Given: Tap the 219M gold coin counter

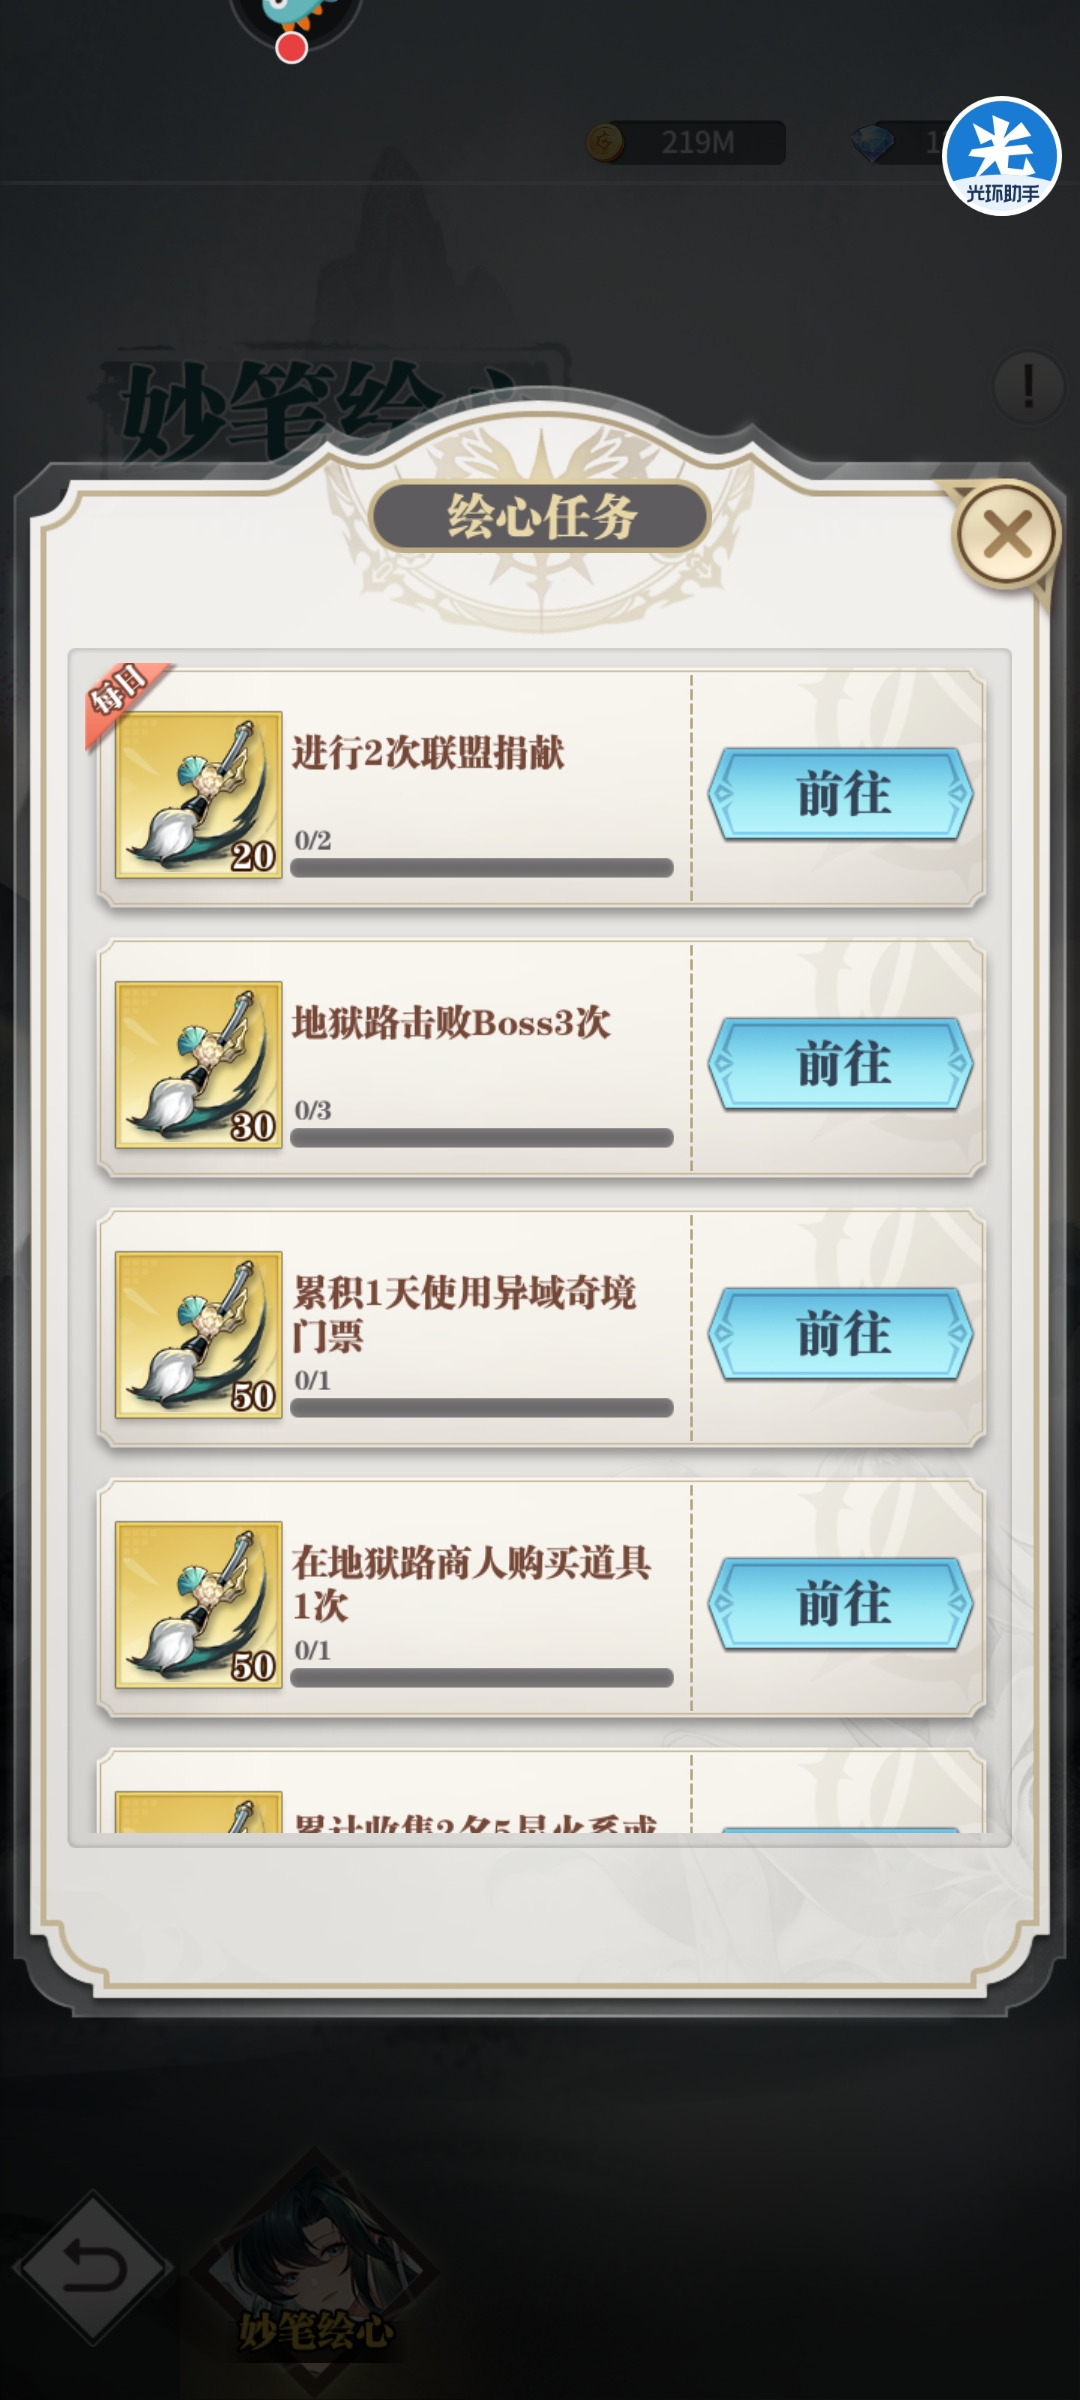Looking at the screenshot, I should (x=686, y=143).
